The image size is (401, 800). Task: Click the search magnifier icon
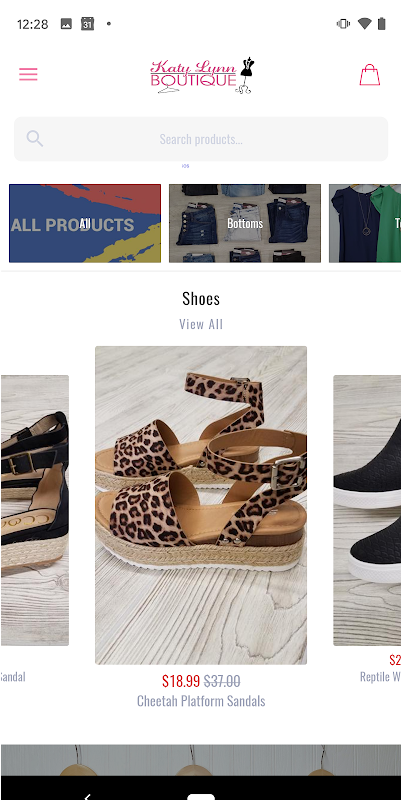tap(35, 139)
